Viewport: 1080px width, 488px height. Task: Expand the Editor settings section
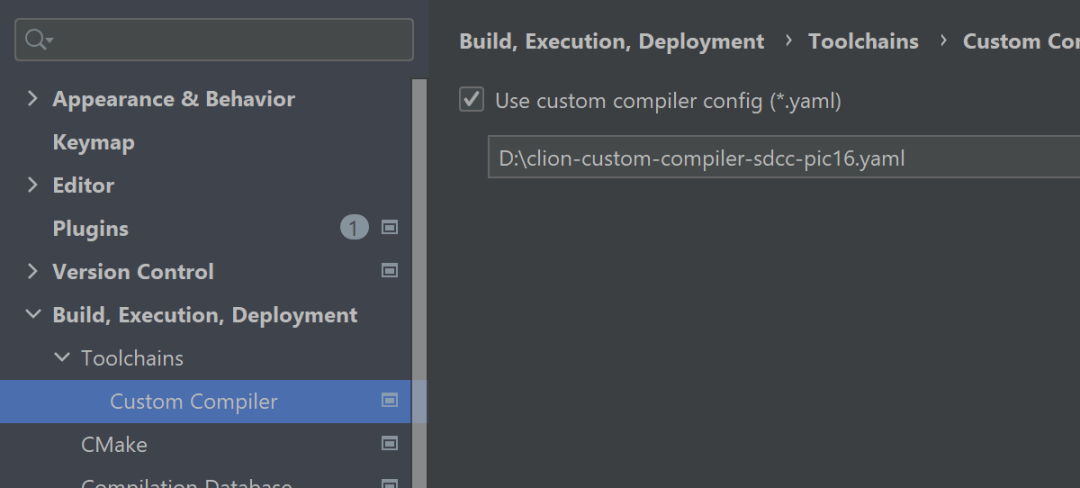[x=32, y=184]
